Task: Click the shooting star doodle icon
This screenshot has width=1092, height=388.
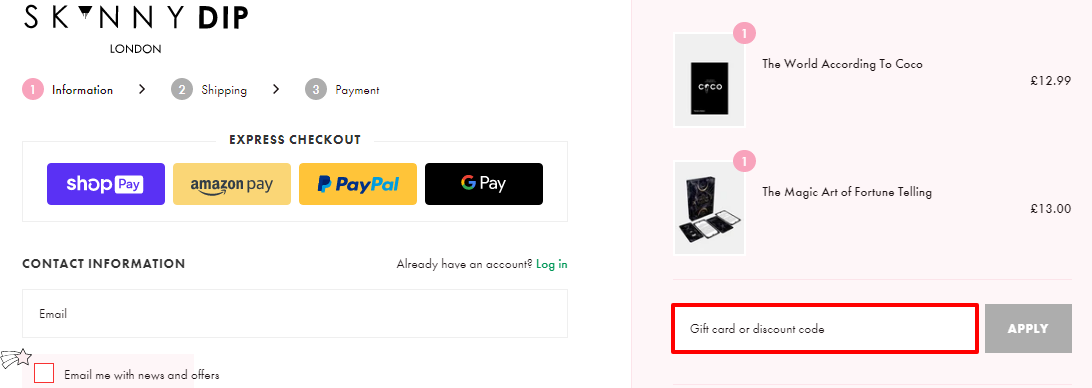Action: pos(16,359)
